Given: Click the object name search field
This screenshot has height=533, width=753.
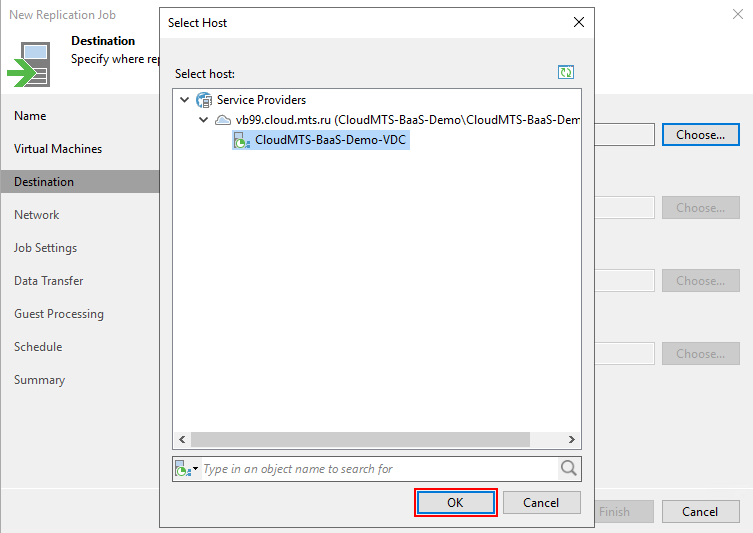Looking at the screenshot, I should click(x=378, y=469).
